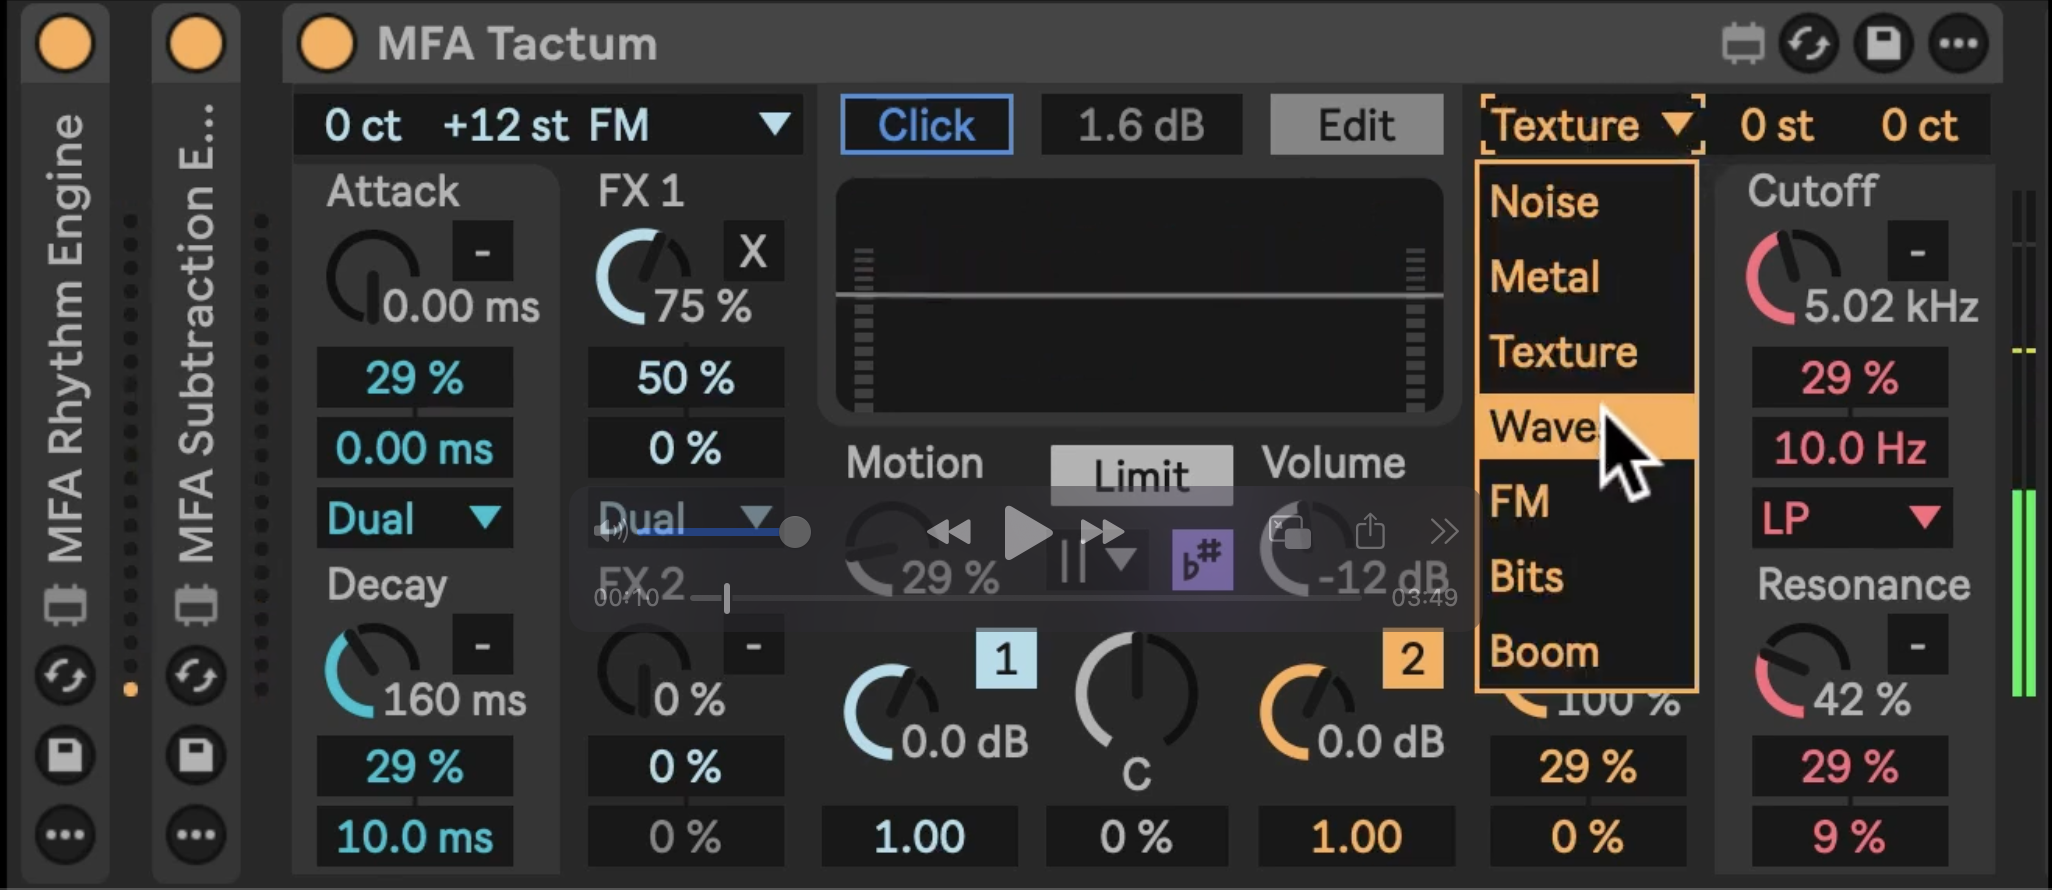Screen dimensions: 2052x890
Task: Toggle MFA Tactum device on/off
Action: [x=327, y=44]
